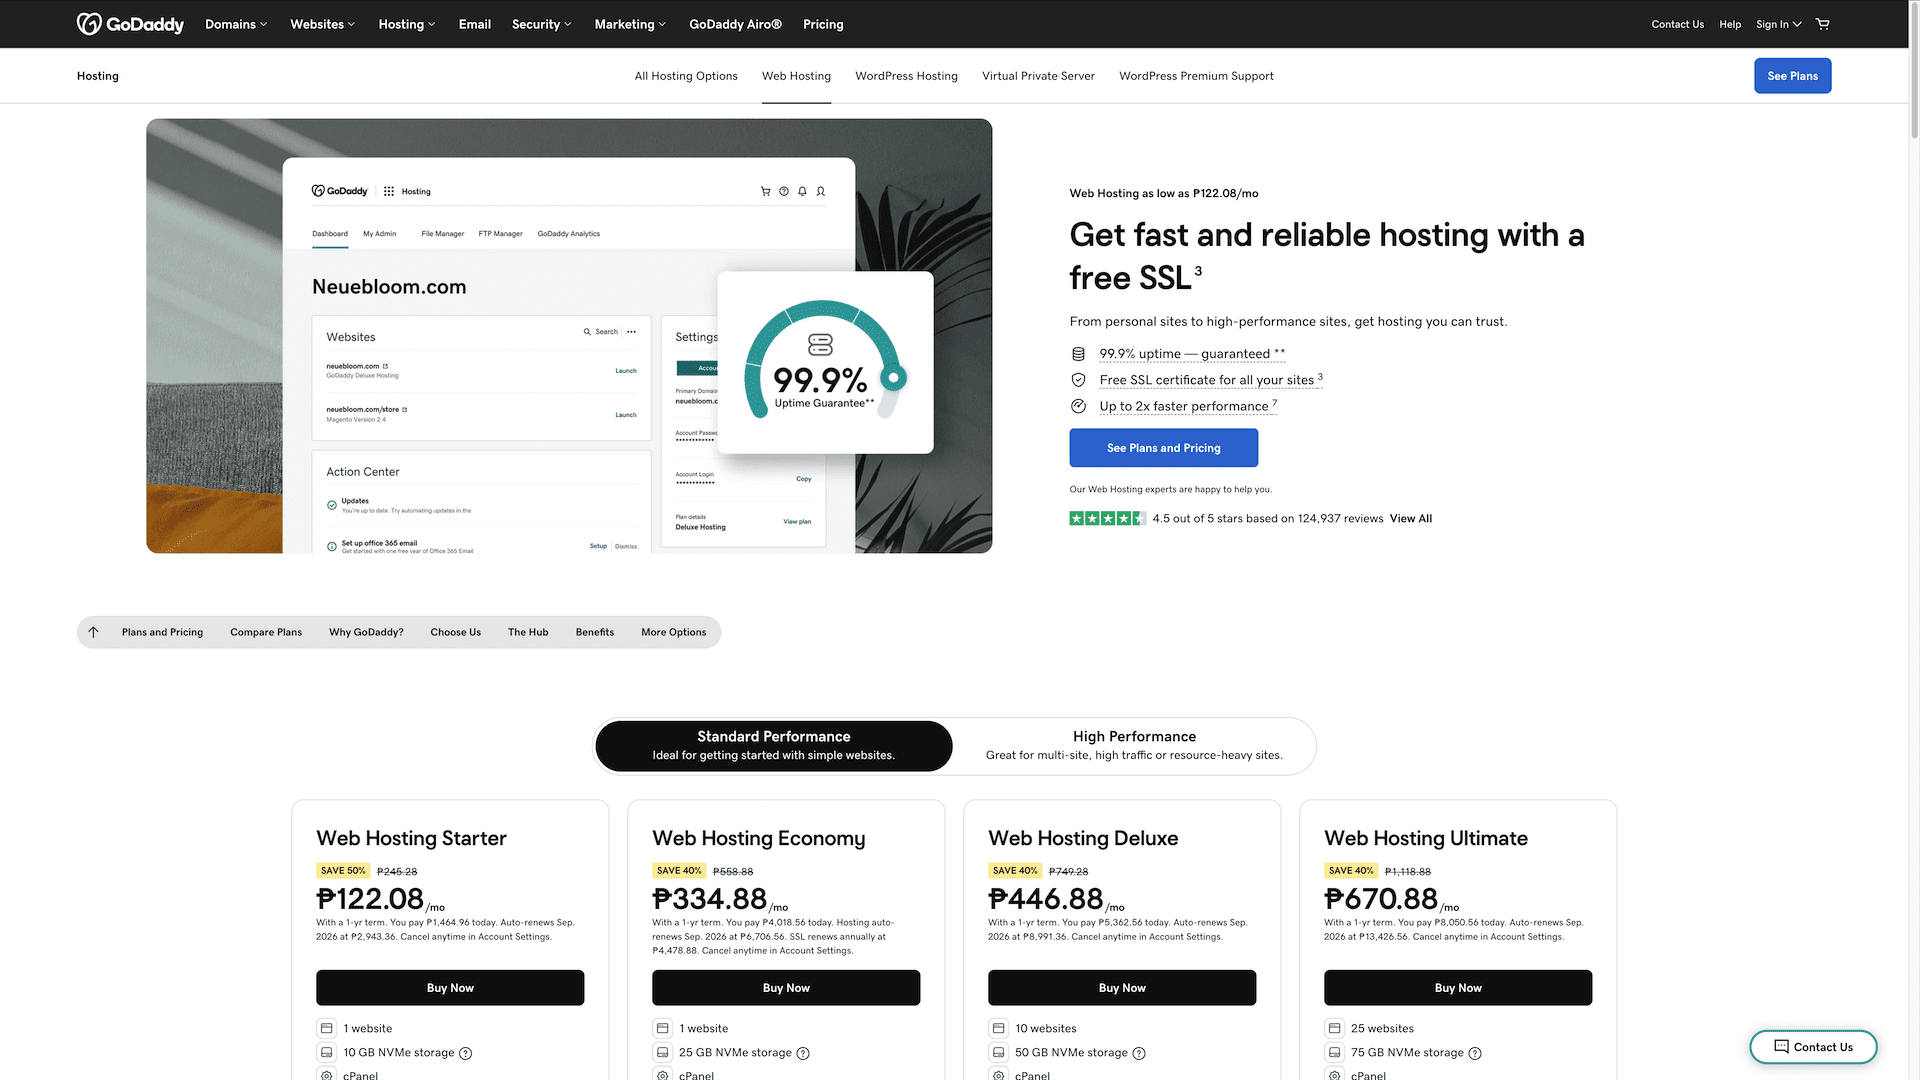Select High Performance toggle option
This screenshot has width=1920, height=1080.
(x=1134, y=746)
